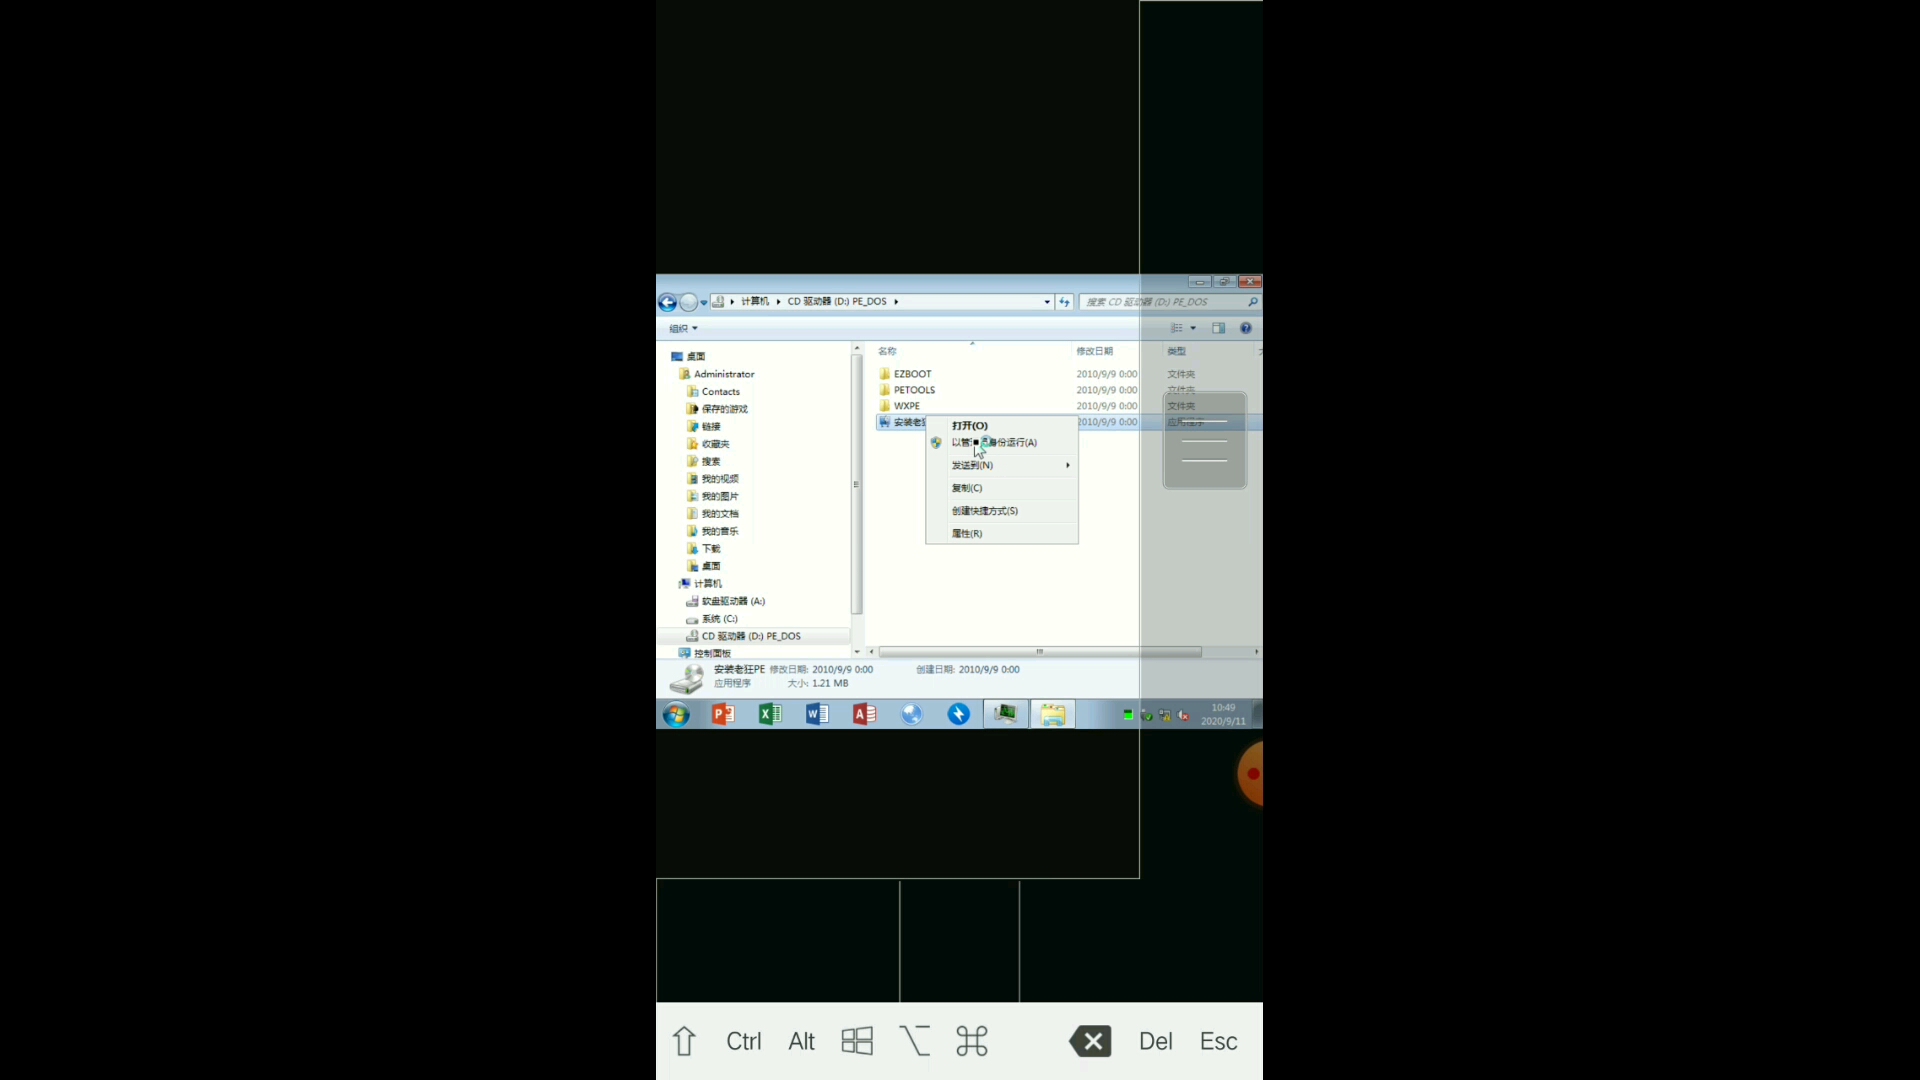Open the view options dropdown arrow
Screen dimensions: 1920x1080
[1193, 328]
